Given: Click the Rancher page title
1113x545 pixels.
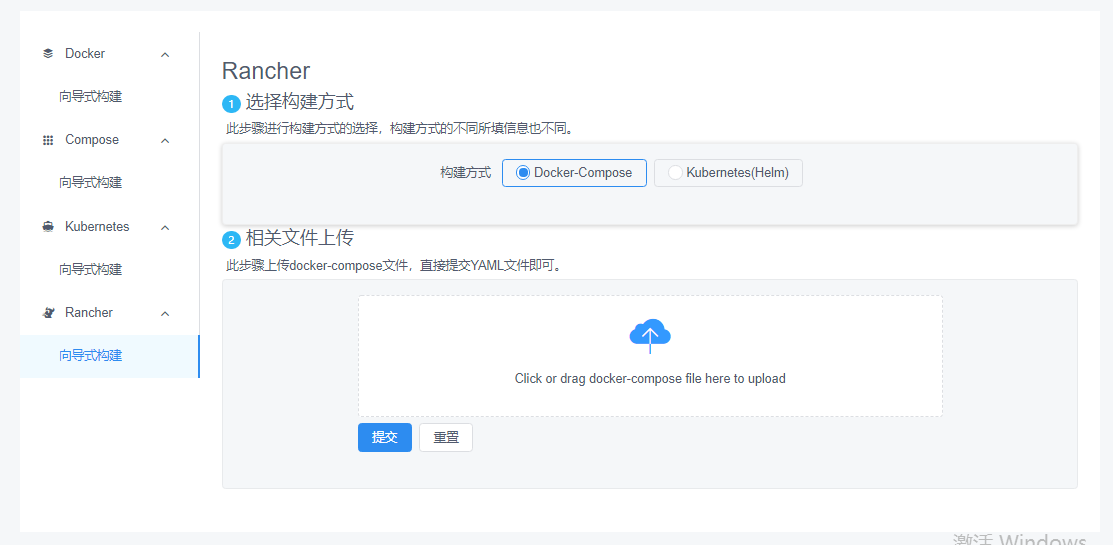Looking at the screenshot, I should [x=266, y=71].
